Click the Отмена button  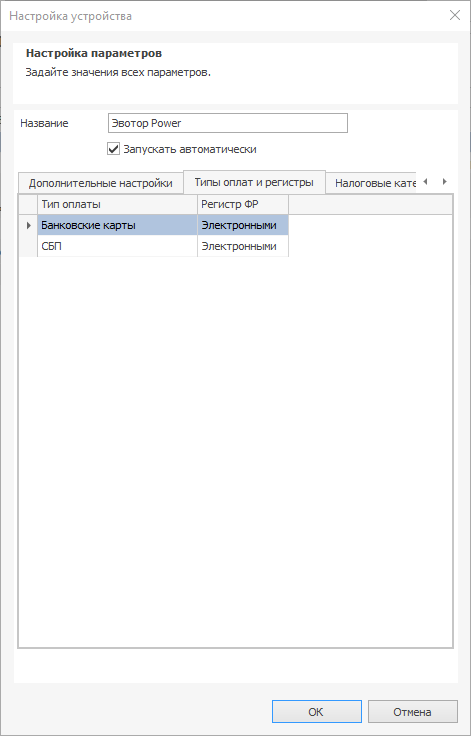412,712
